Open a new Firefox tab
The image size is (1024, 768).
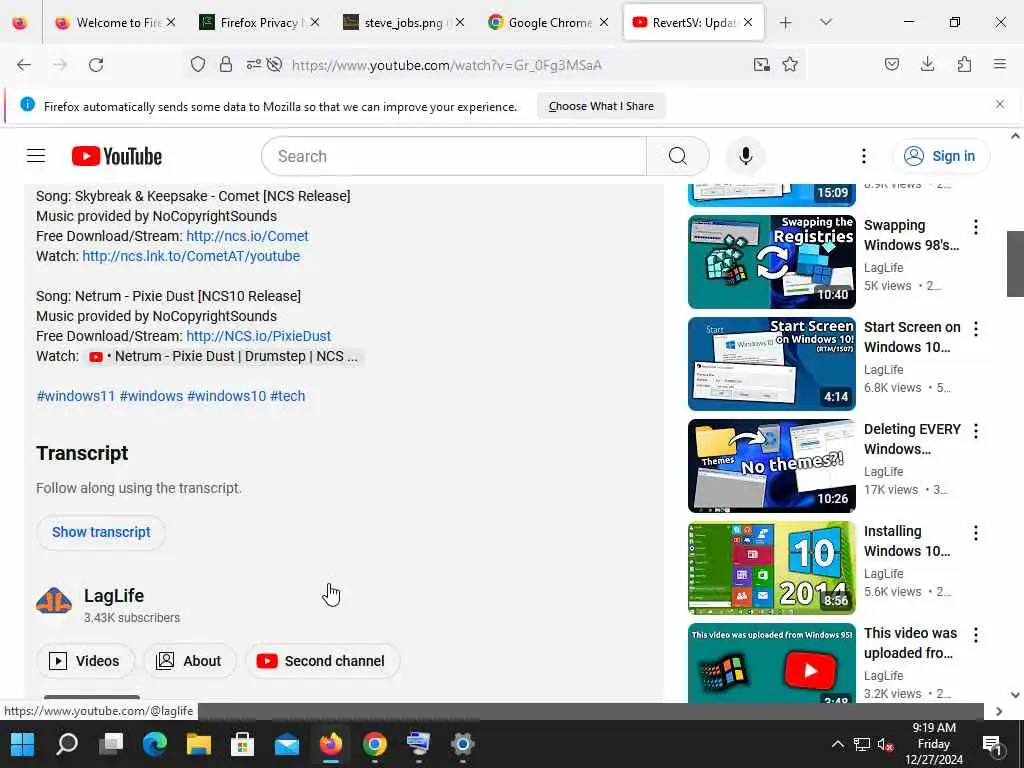tap(786, 23)
